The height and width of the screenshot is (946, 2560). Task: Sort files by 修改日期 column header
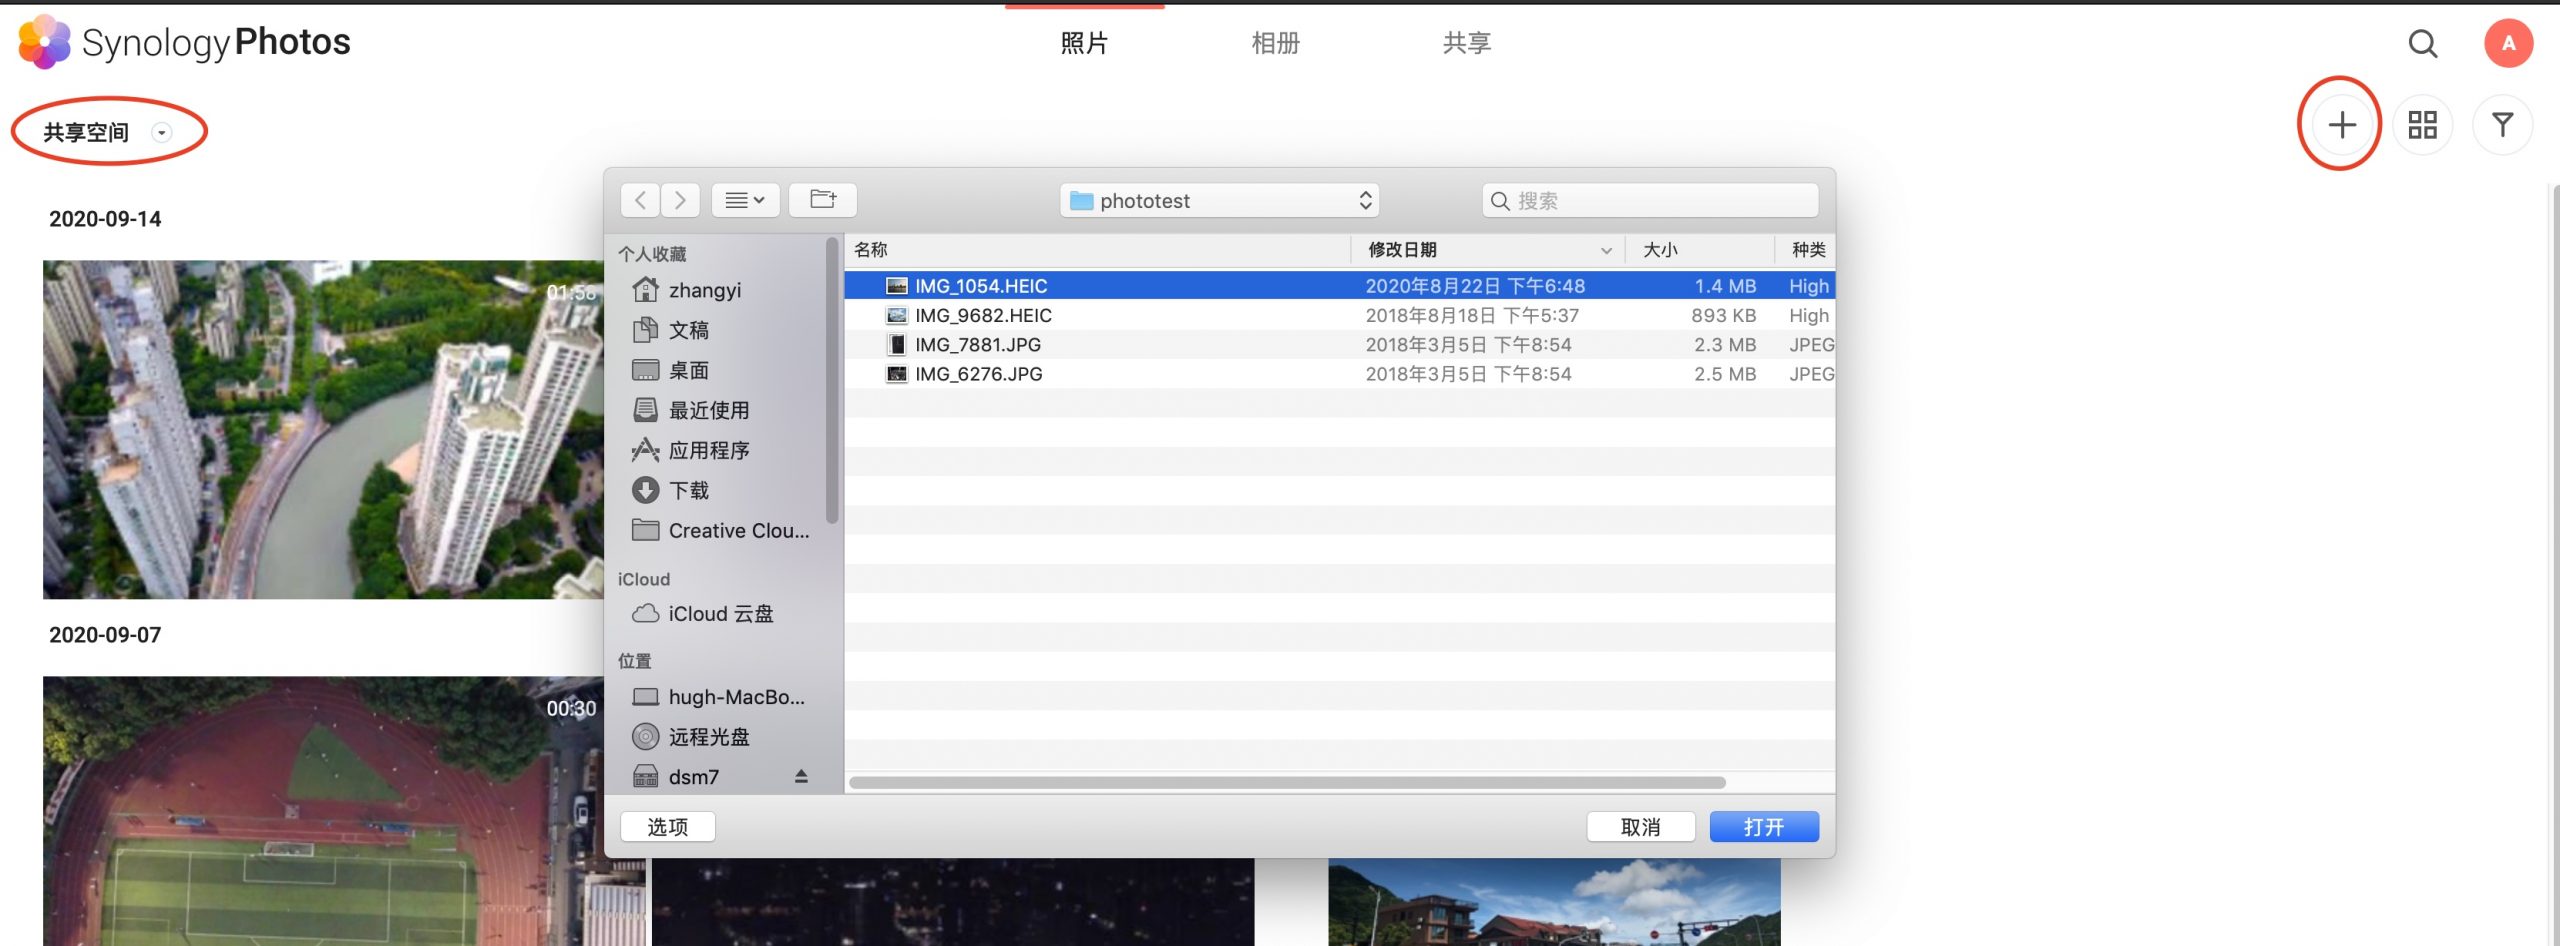1488,250
